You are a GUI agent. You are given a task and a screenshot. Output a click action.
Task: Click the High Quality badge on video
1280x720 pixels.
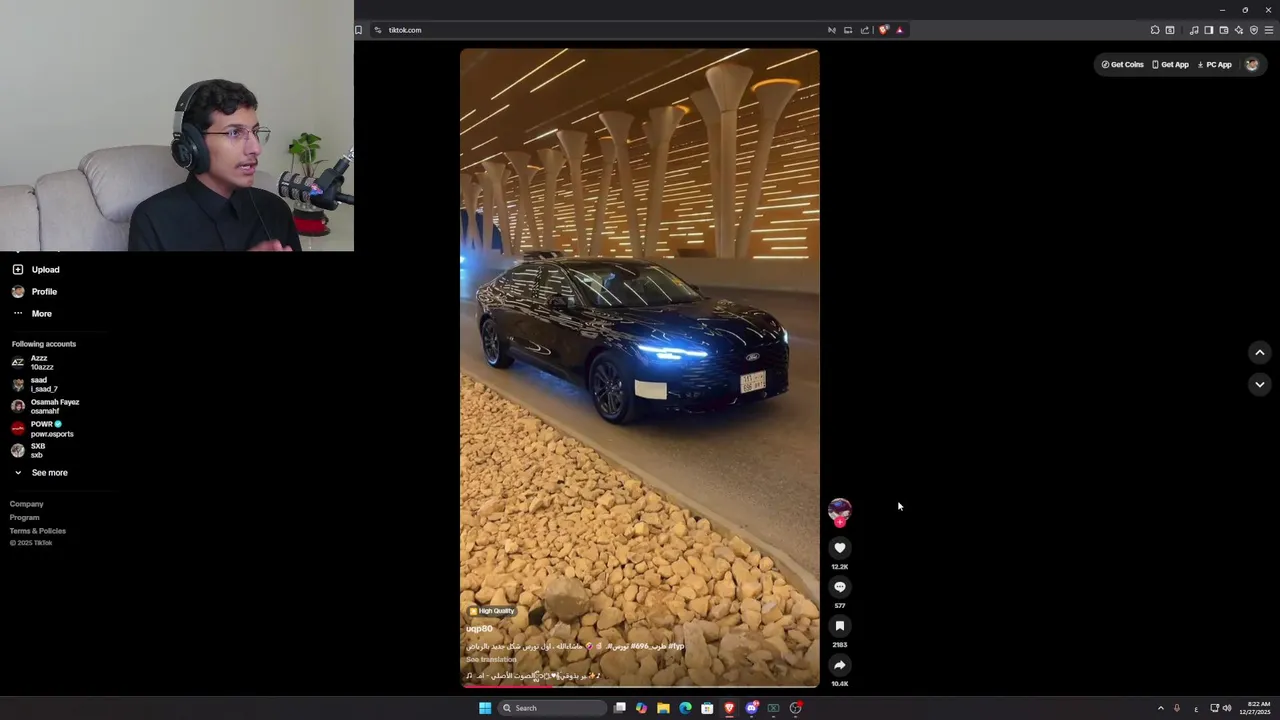[x=492, y=611]
